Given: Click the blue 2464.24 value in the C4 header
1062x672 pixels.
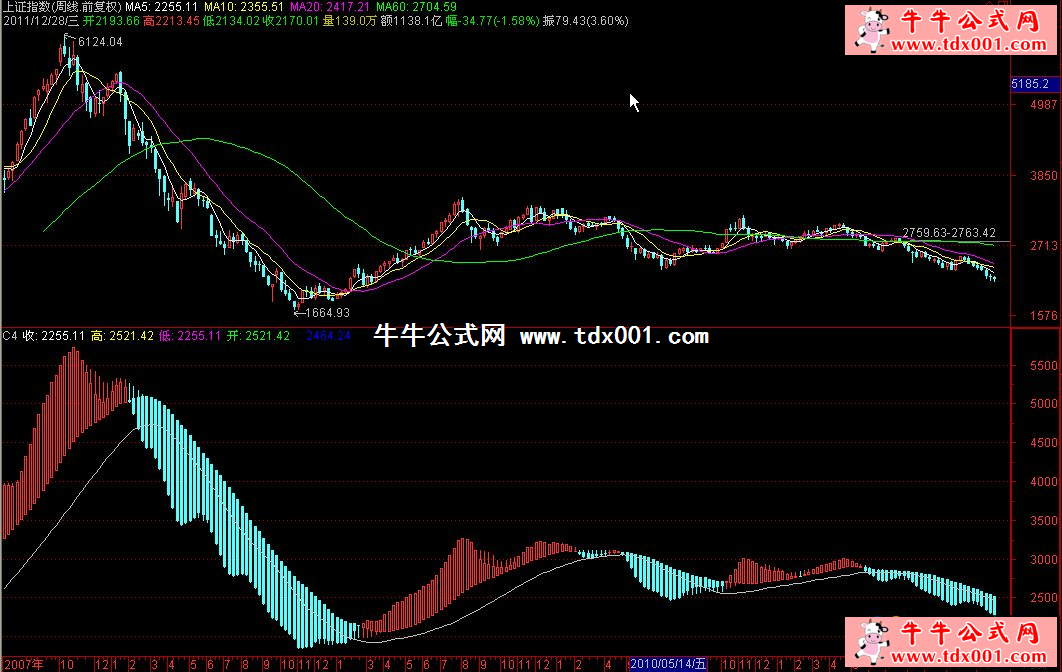Looking at the screenshot, I should tap(329, 336).
